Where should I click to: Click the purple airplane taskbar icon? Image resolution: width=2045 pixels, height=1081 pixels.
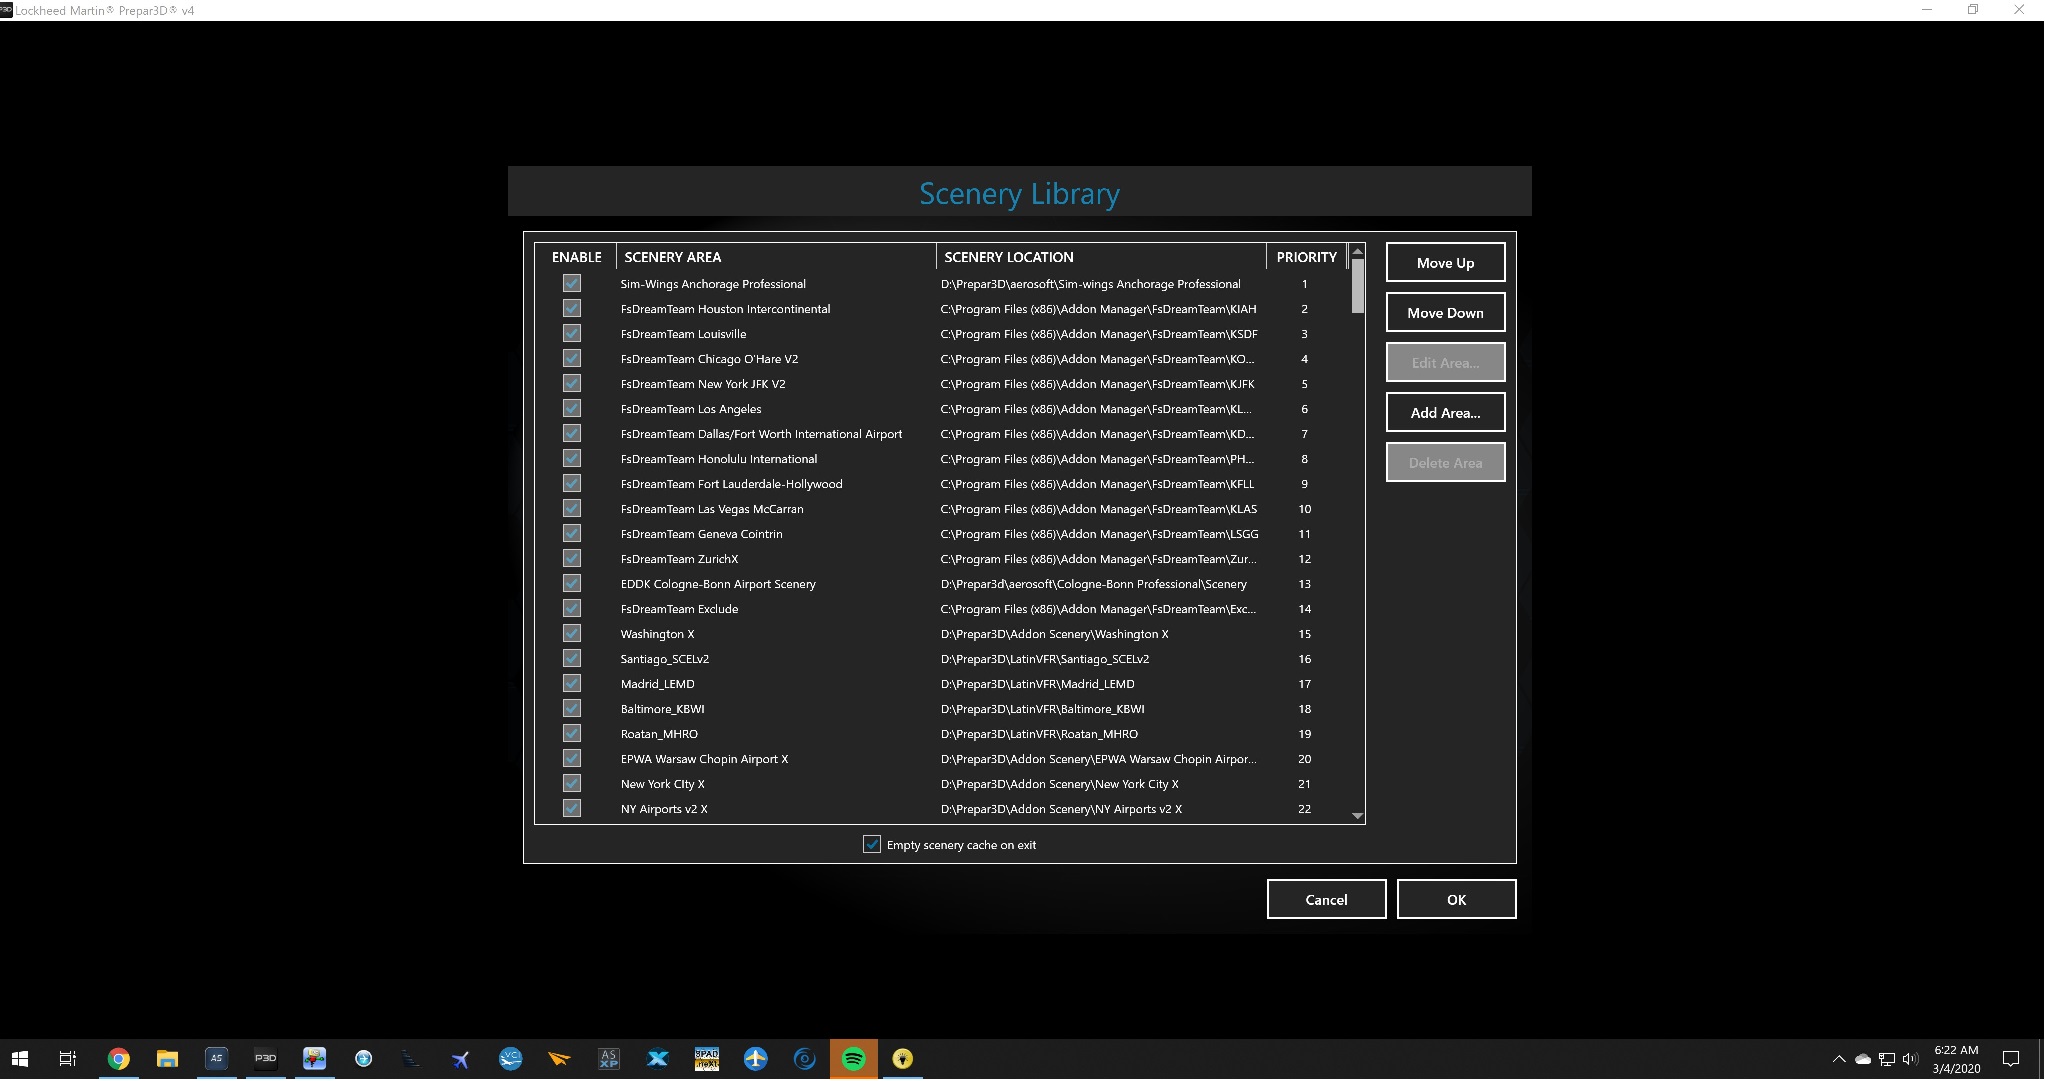461,1059
